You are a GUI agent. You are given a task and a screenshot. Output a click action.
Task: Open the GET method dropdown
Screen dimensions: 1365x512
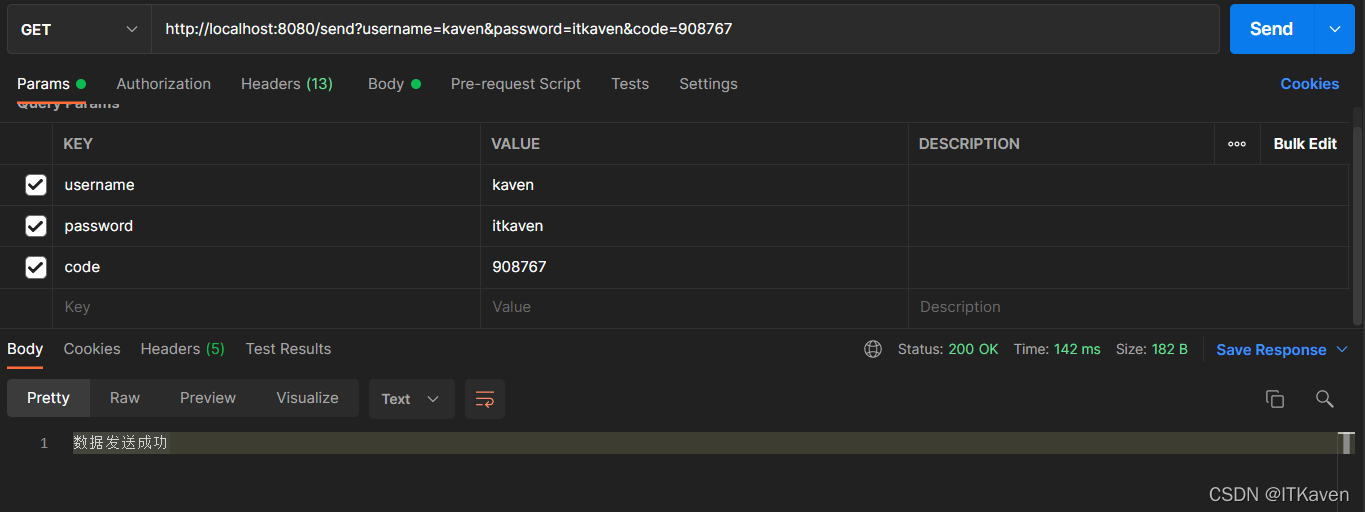tap(79, 29)
